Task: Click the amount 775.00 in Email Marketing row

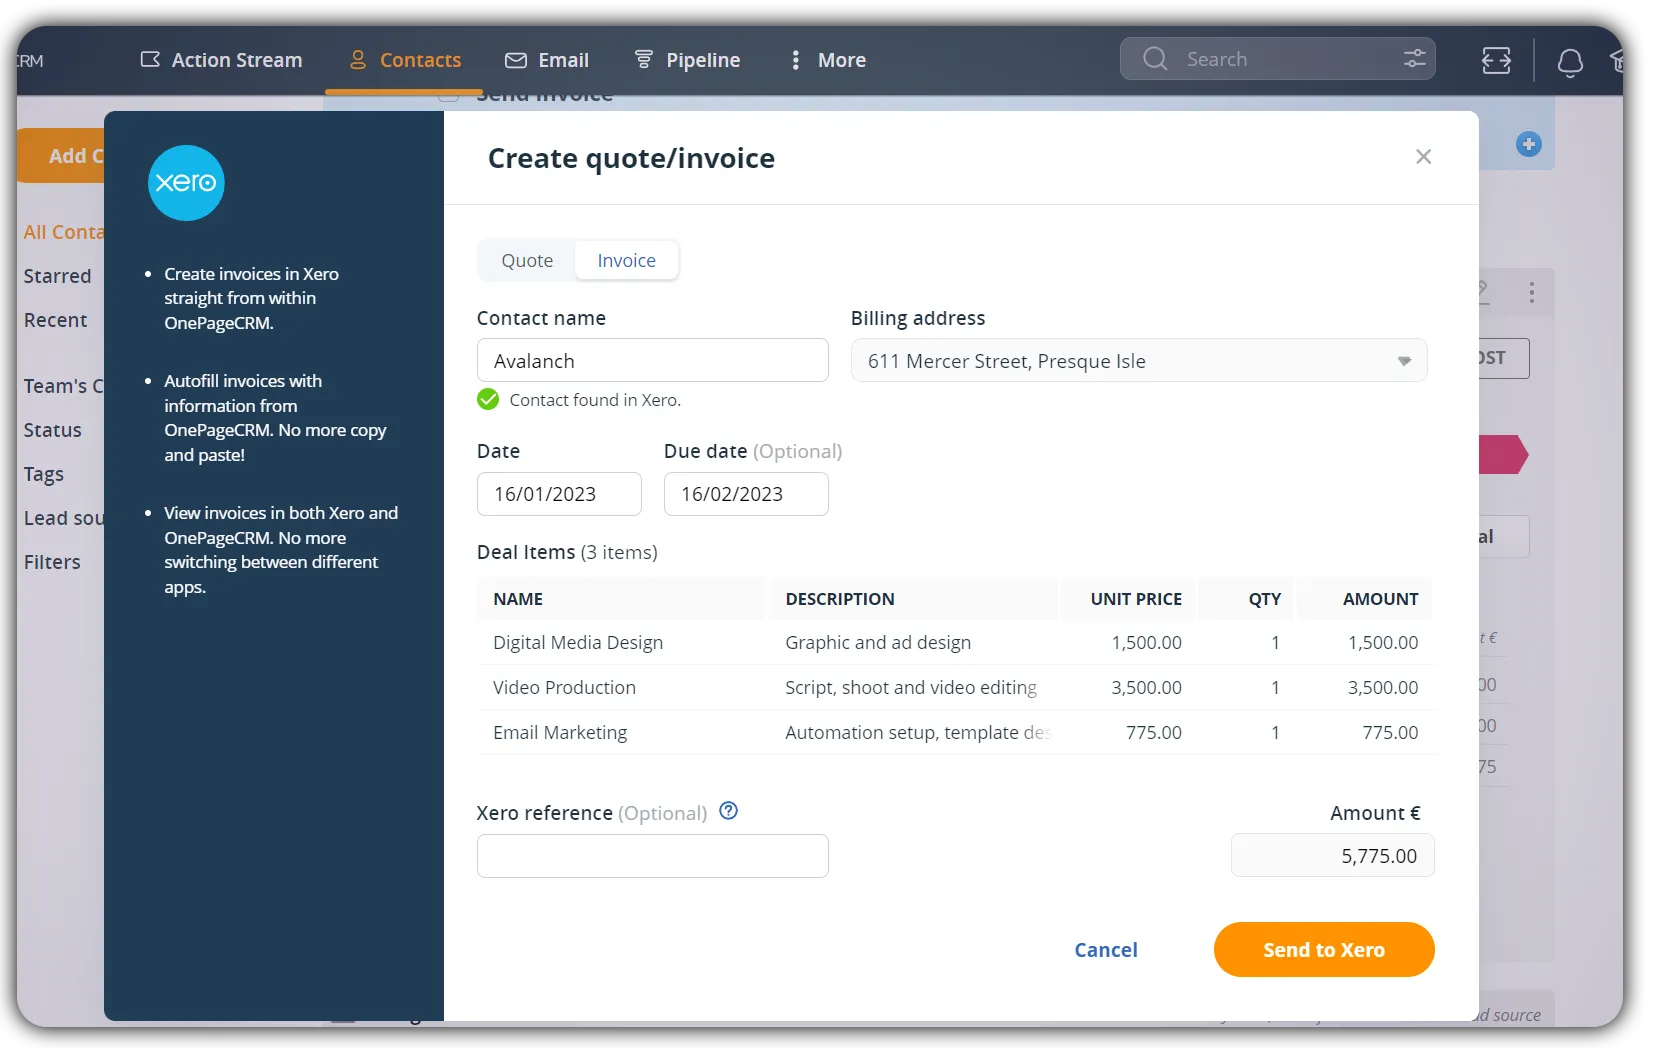Action: 1390,732
